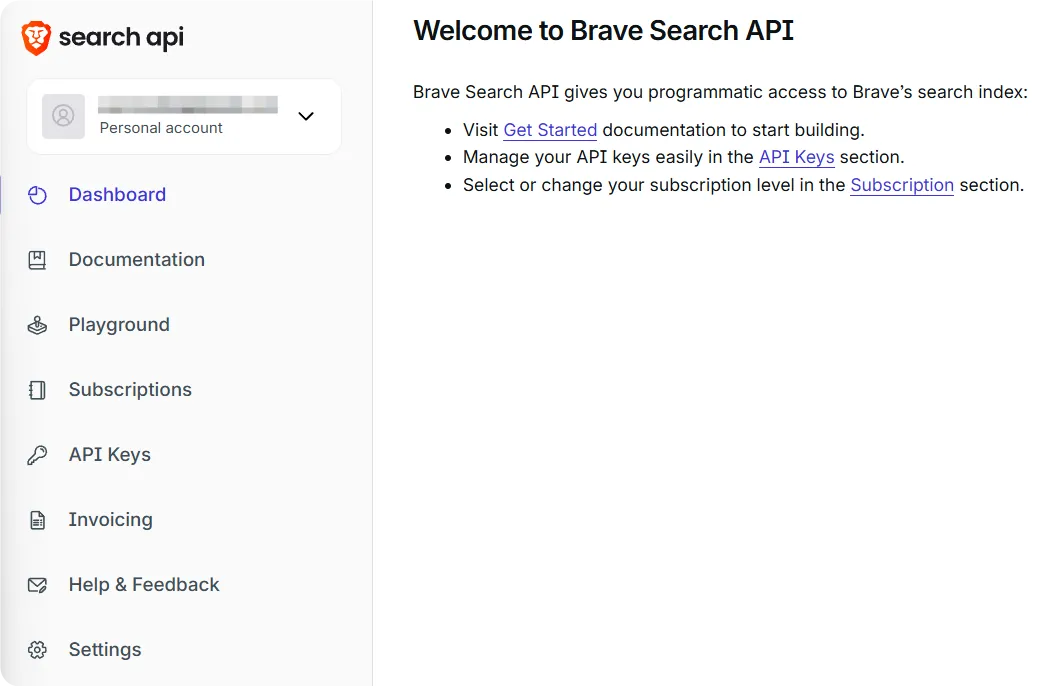1059x686 pixels.
Task: Click the Subscription link in the bullet list
Action: pos(902,185)
